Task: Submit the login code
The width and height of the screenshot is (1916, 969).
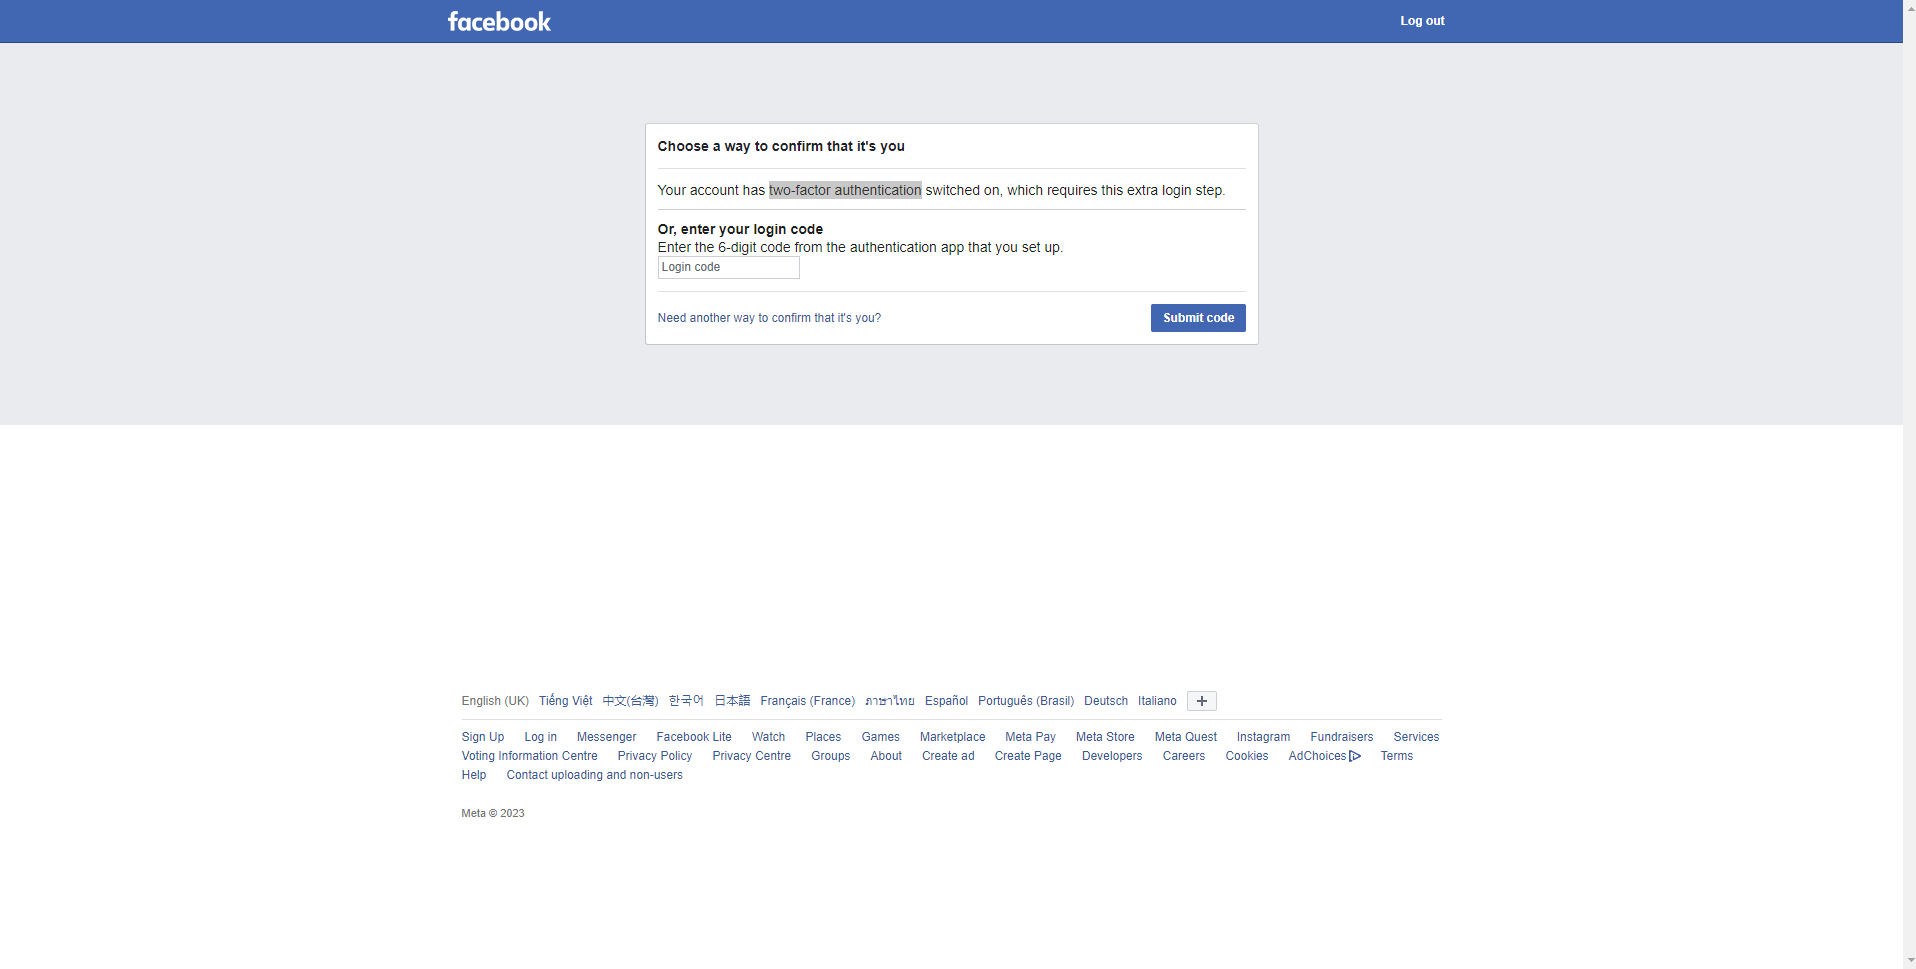Action: pyautogui.click(x=1198, y=318)
